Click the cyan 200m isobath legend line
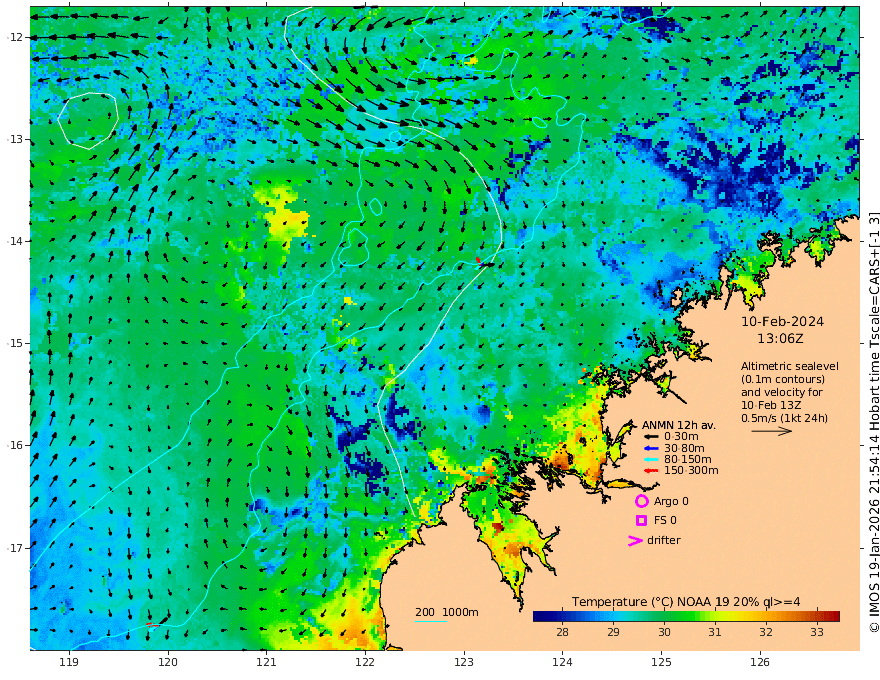Image resolution: width=880 pixels, height=680 pixels. pos(431,621)
